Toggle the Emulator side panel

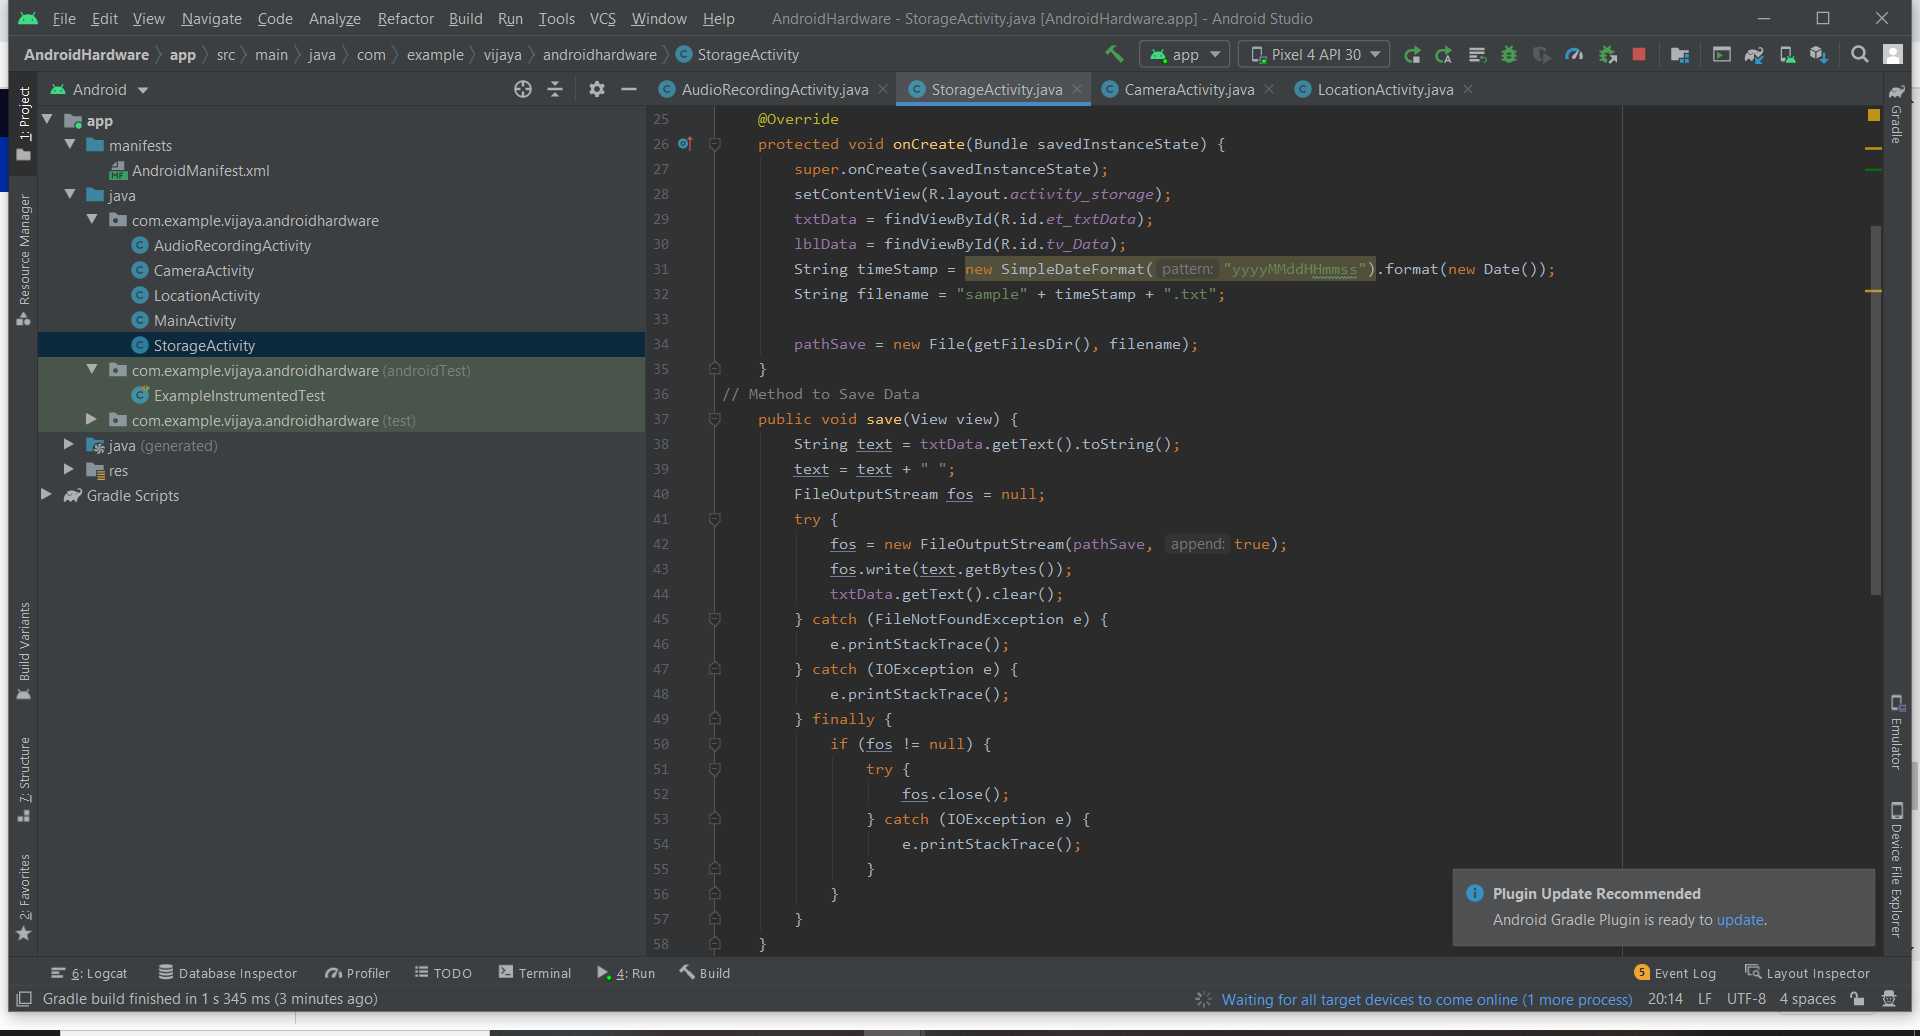[1896, 732]
